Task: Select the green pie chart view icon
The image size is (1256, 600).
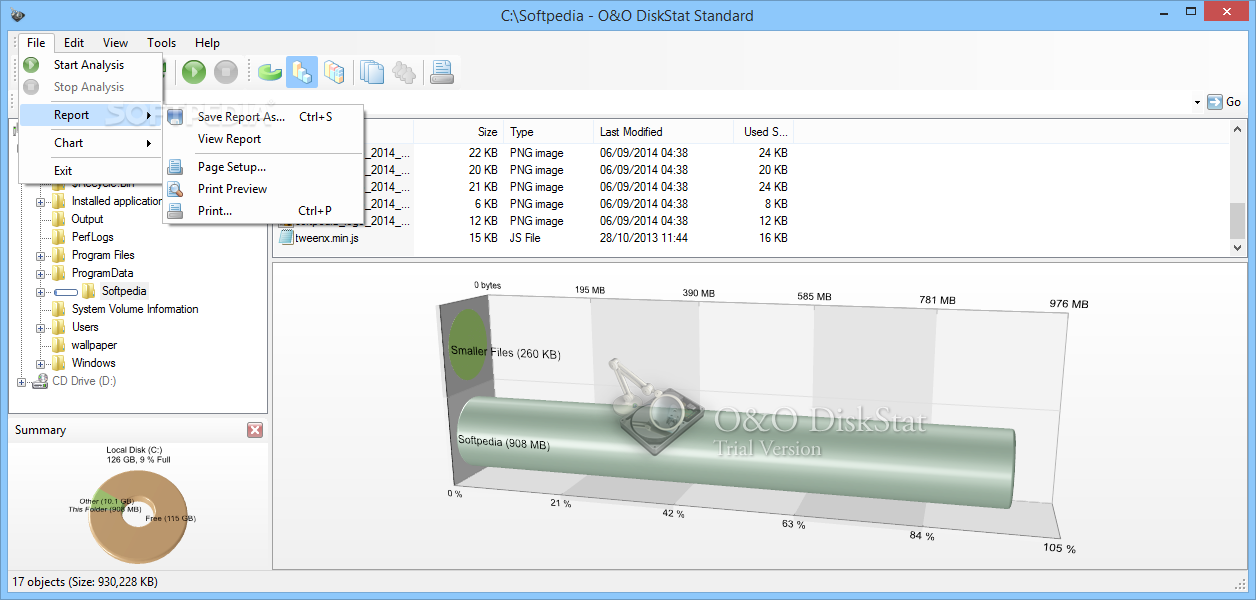Action: click(270, 71)
